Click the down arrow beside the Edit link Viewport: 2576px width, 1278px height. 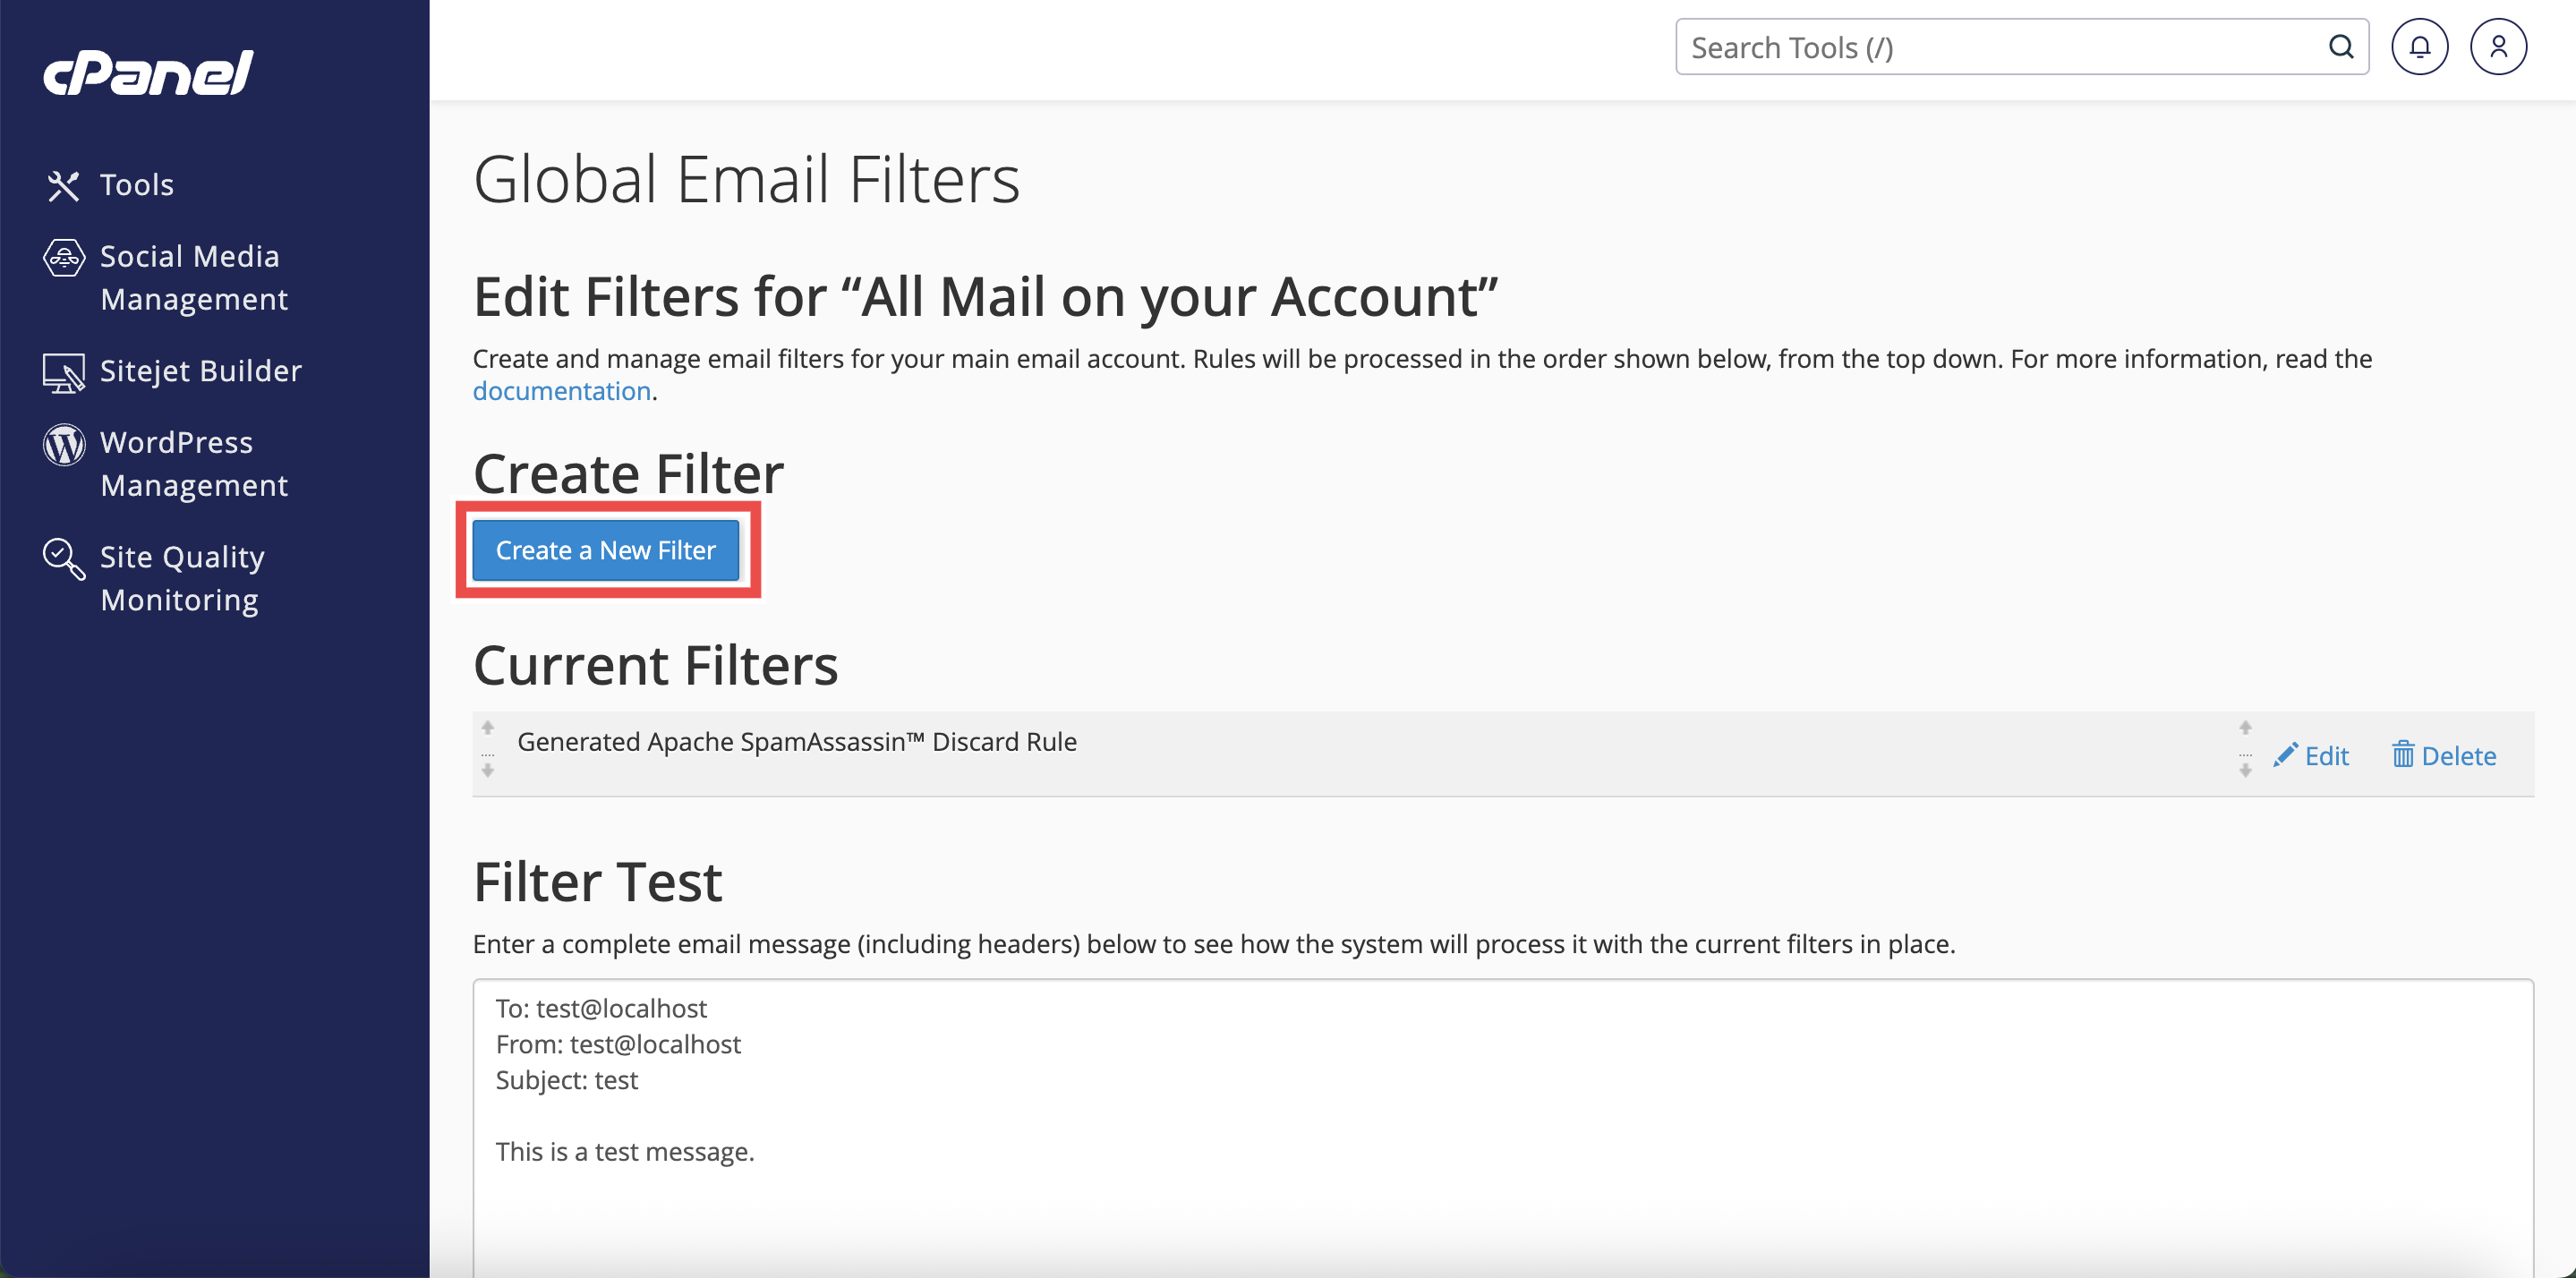2245,770
